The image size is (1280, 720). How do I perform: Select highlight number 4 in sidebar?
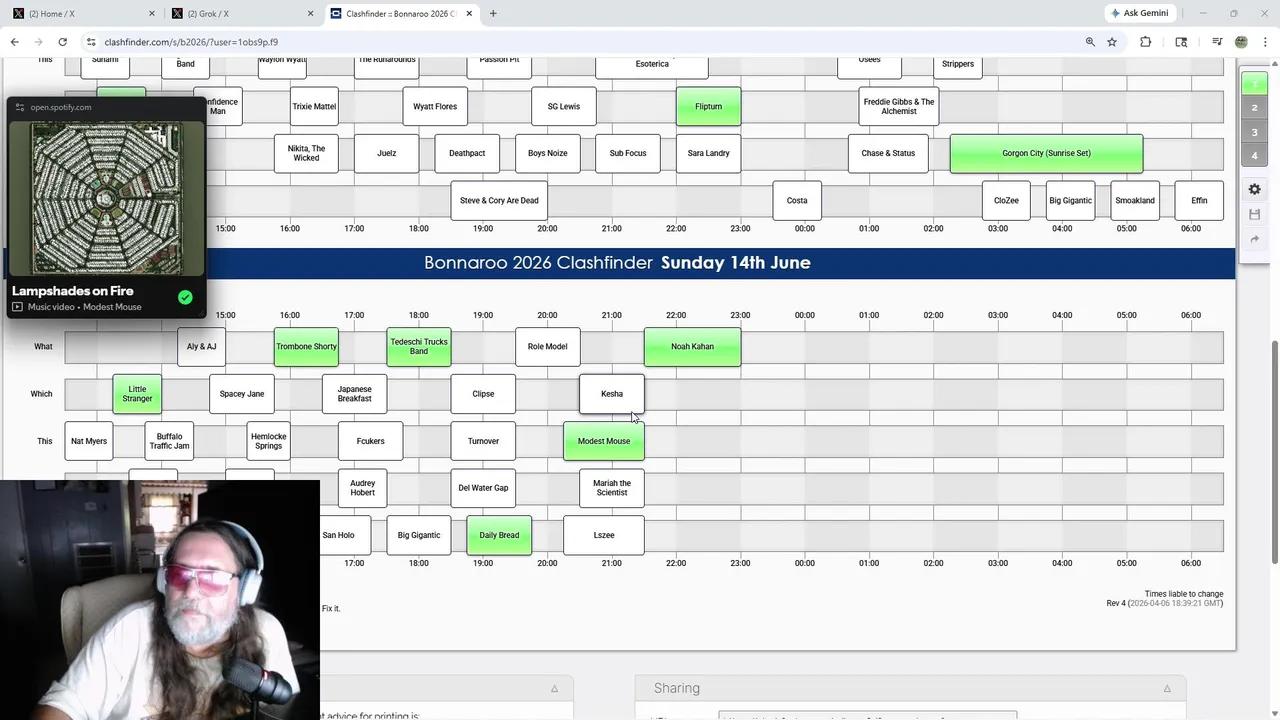pyautogui.click(x=1254, y=156)
